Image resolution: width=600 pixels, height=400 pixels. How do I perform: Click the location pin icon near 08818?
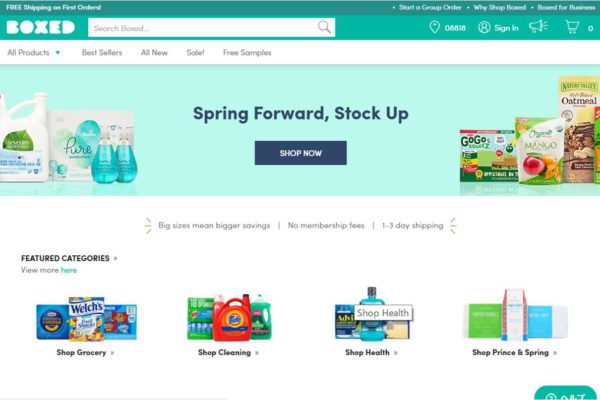[434, 27]
